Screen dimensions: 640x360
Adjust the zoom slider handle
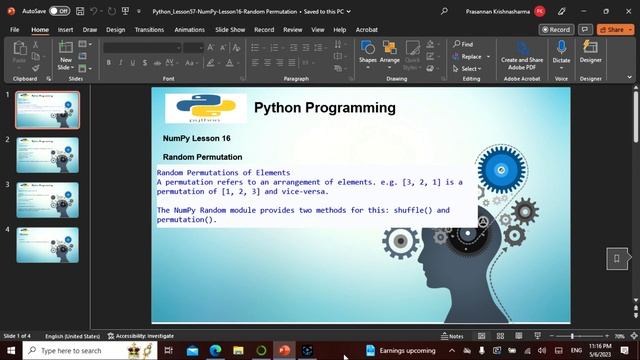point(572,336)
